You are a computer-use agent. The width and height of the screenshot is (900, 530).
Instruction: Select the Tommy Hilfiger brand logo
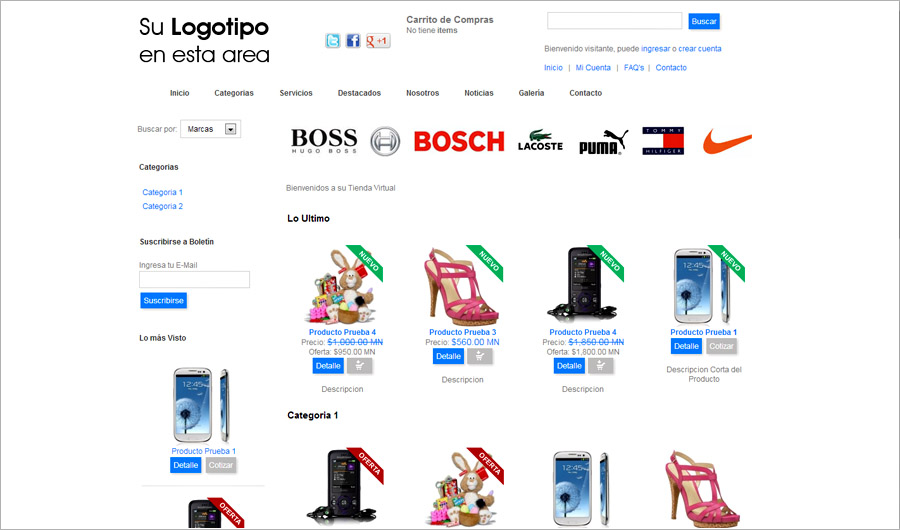(663, 141)
